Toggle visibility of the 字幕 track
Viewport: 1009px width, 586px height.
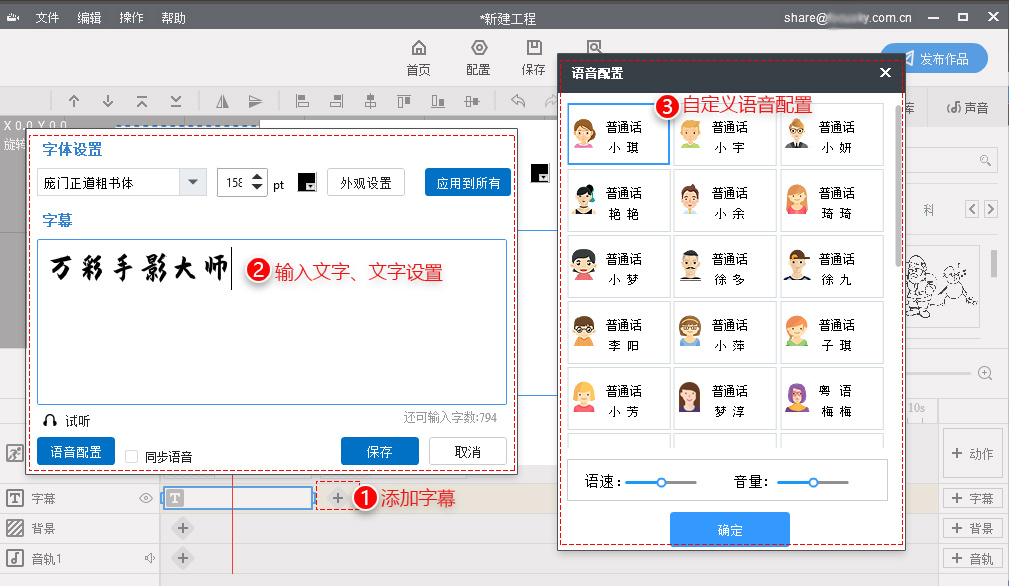(148, 497)
